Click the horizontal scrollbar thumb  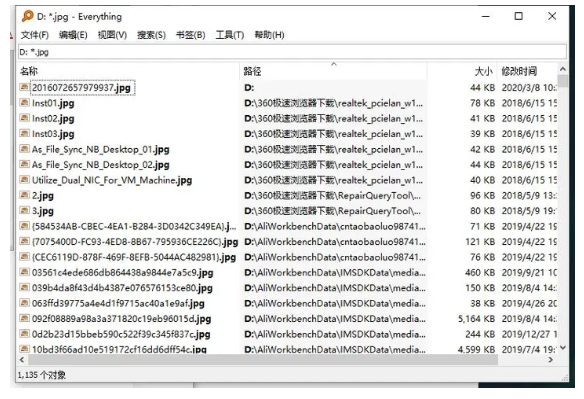point(263,360)
